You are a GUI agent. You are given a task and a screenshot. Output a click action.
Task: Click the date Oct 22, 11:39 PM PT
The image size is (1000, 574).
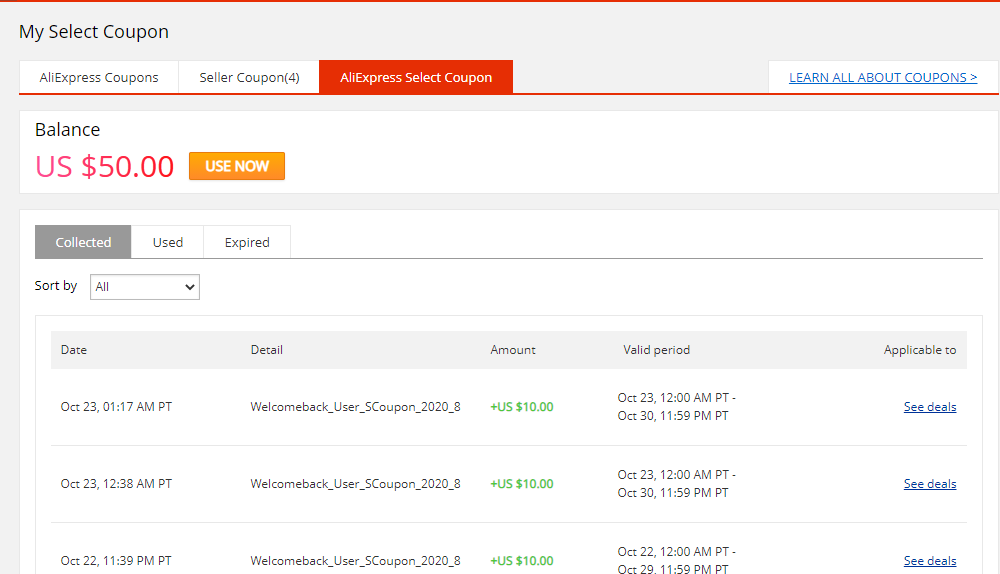point(116,561)
